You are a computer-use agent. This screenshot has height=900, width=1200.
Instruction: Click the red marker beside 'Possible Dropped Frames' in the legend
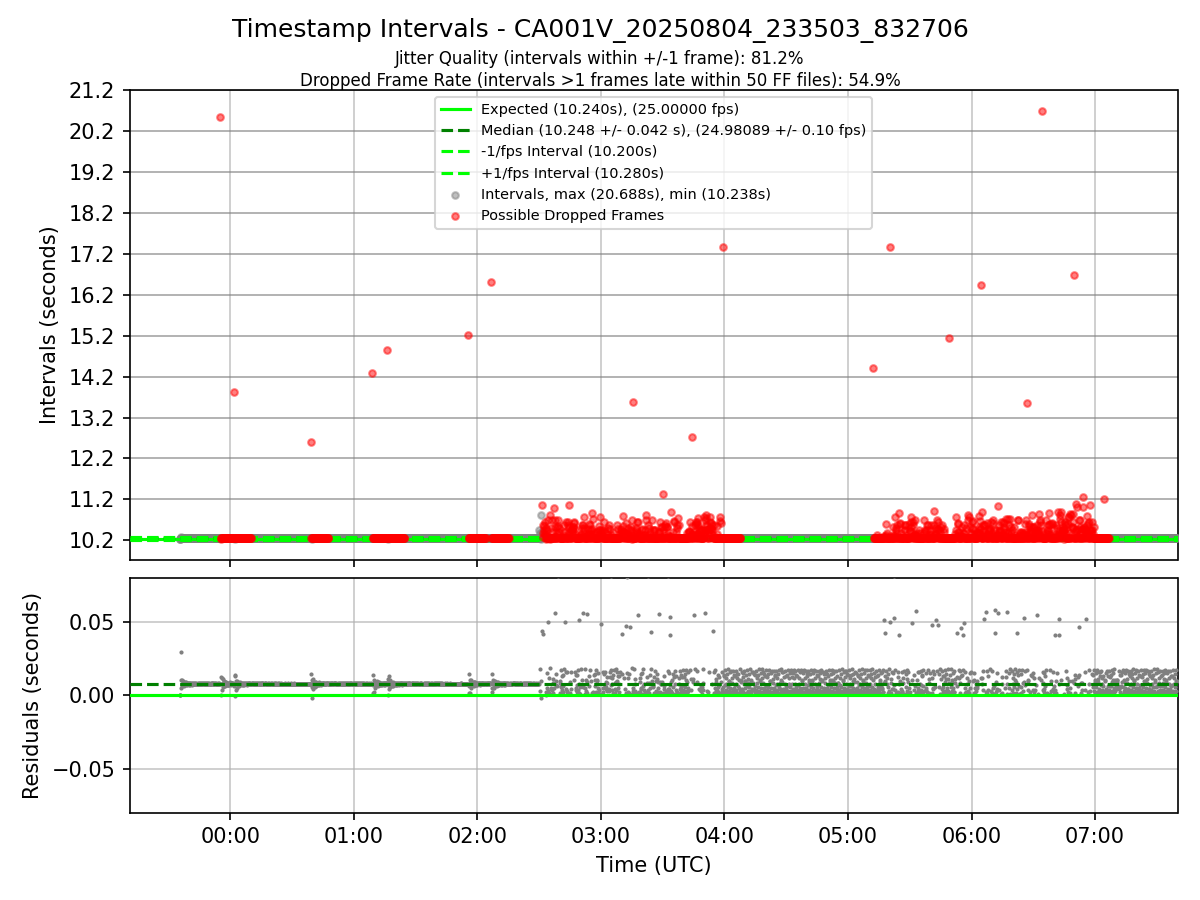pyautogui.click(x=455, y=215)
